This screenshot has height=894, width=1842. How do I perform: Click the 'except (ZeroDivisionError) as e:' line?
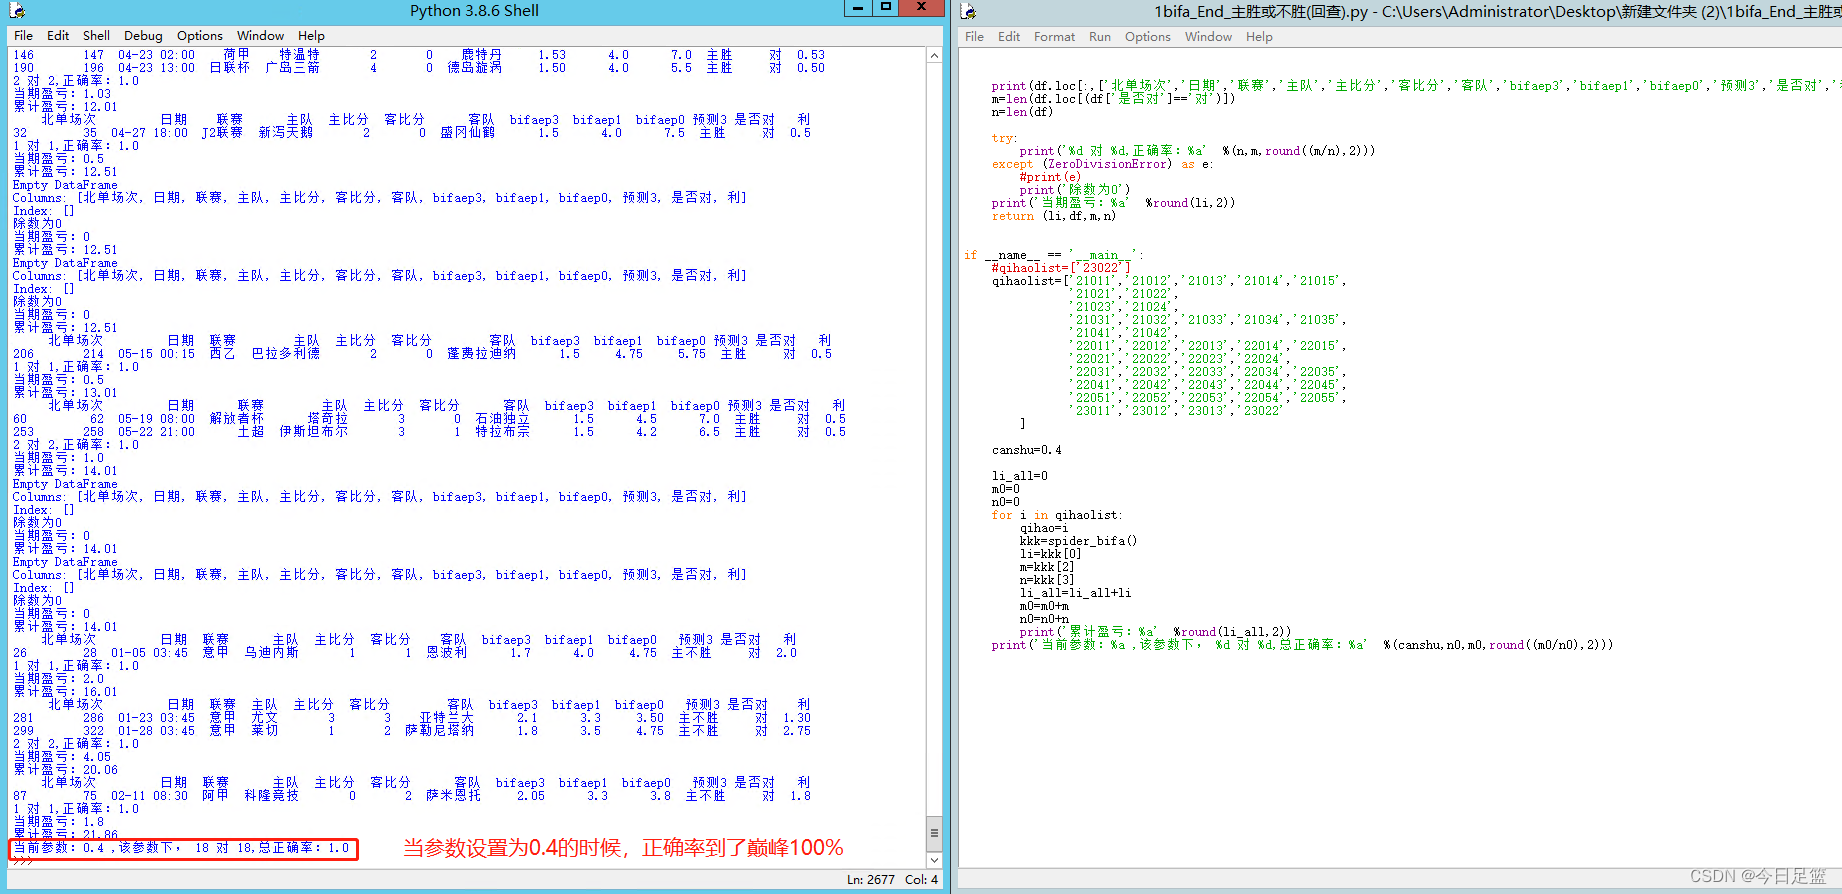click(x=1102, y=164)
